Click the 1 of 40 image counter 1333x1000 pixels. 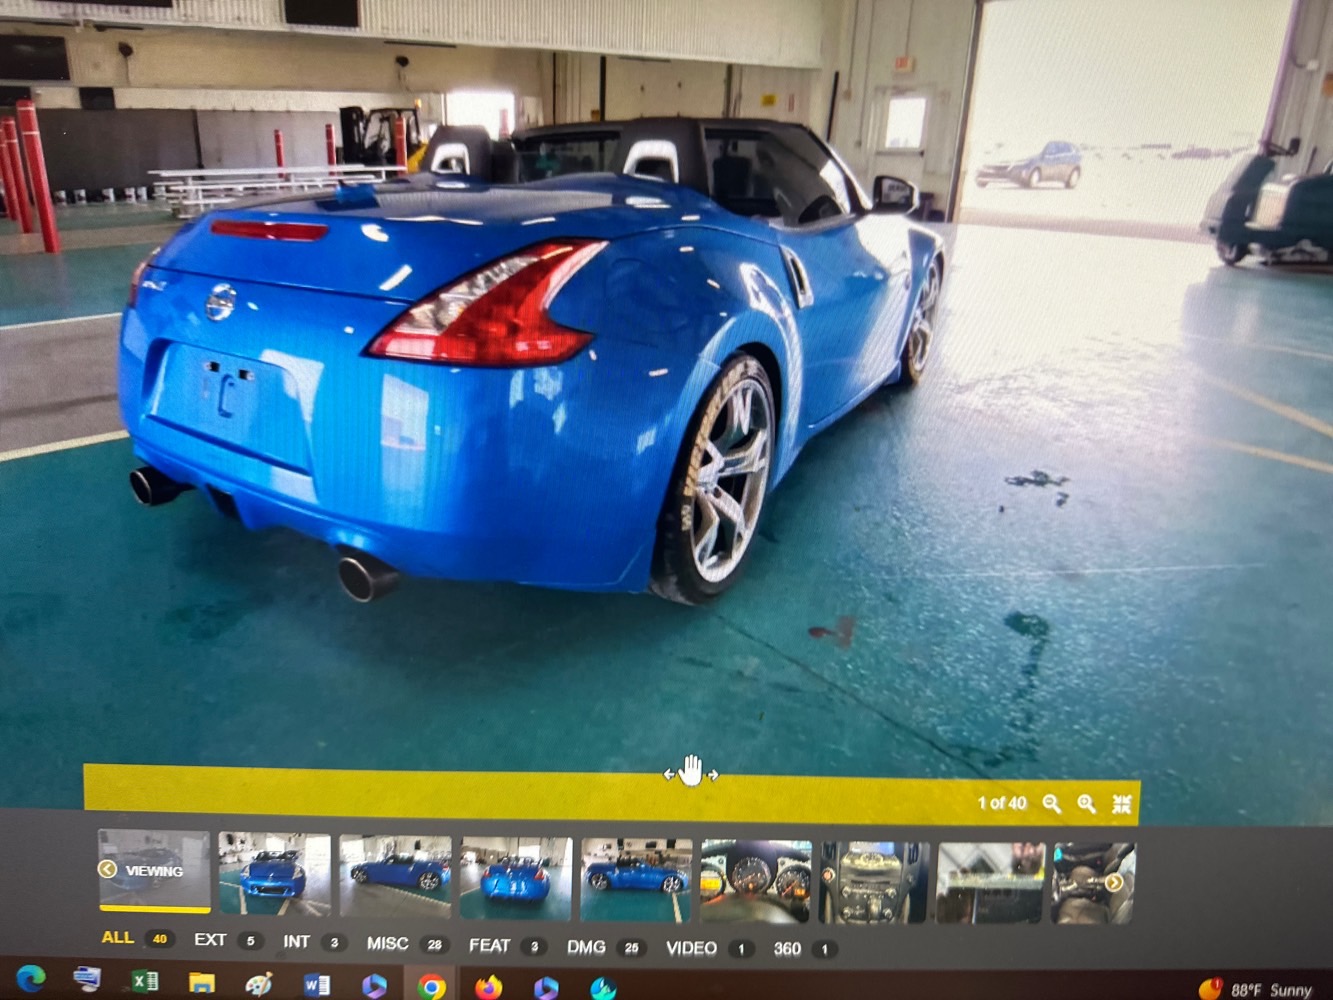click(1002, 803)
